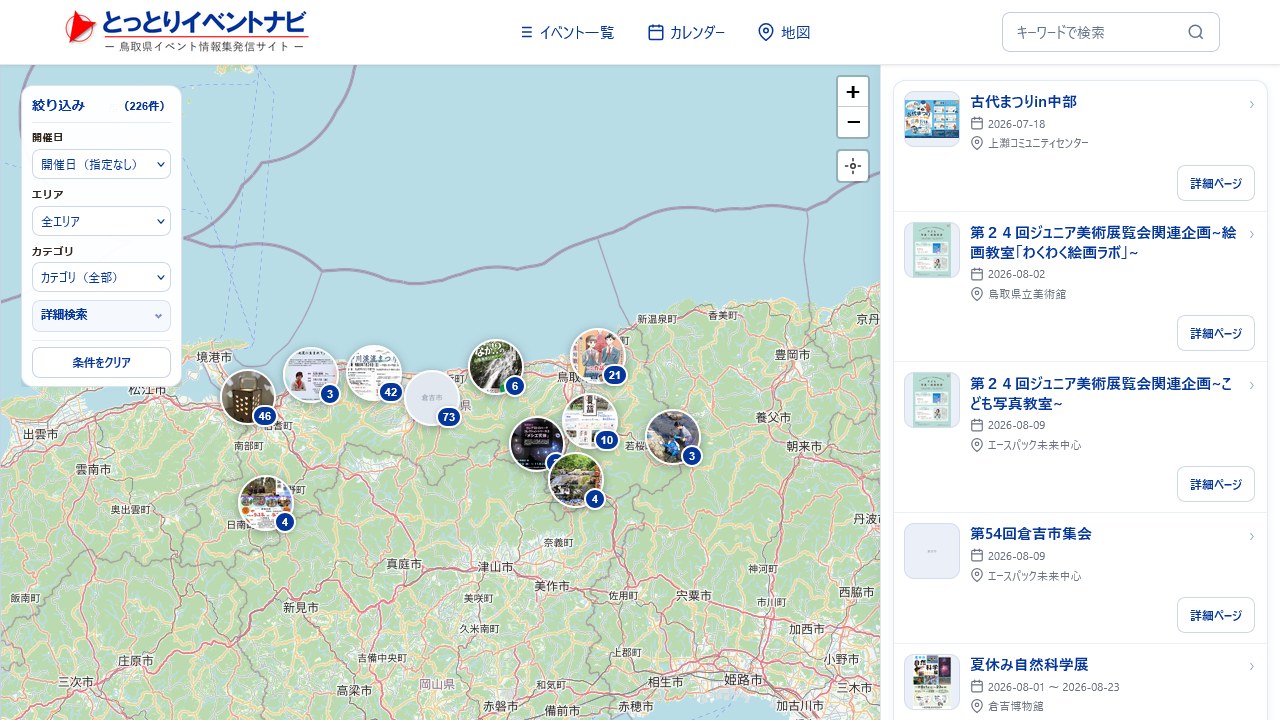
Task: Open the 夏休み自然科学展 event thumbnail
Action: [932, 682]
